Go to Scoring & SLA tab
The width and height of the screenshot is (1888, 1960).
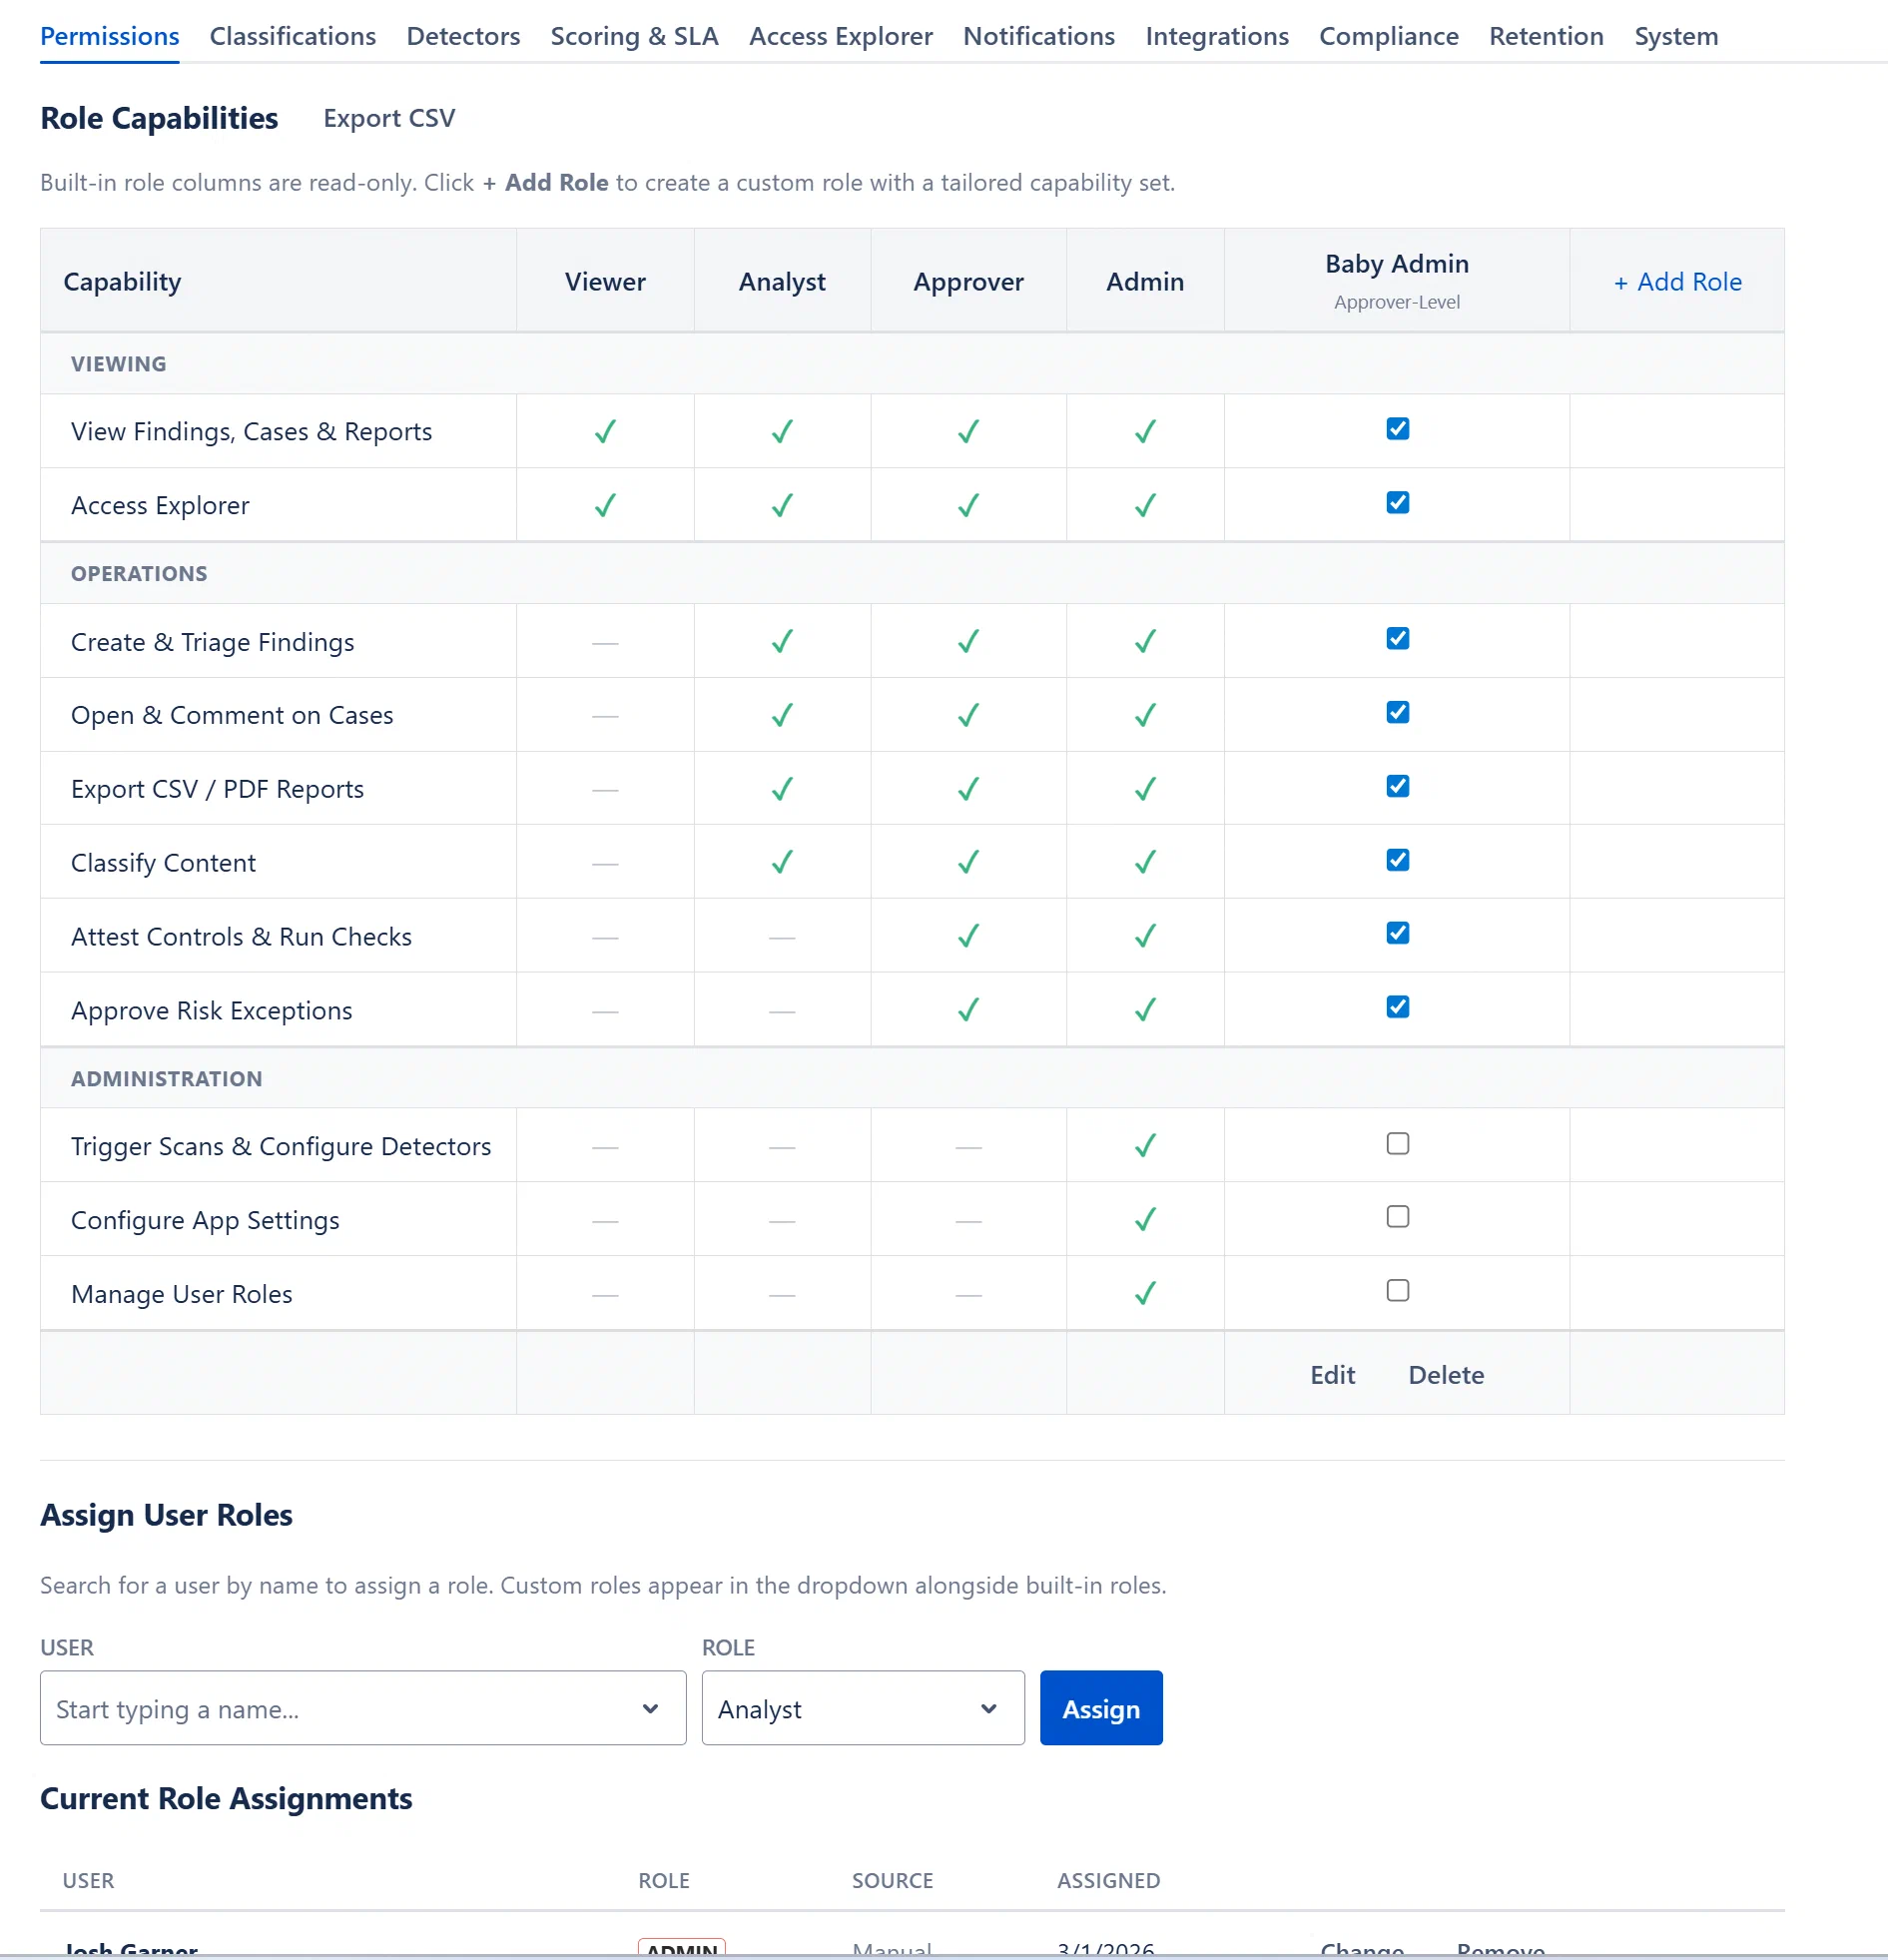(x=635, y=36)
